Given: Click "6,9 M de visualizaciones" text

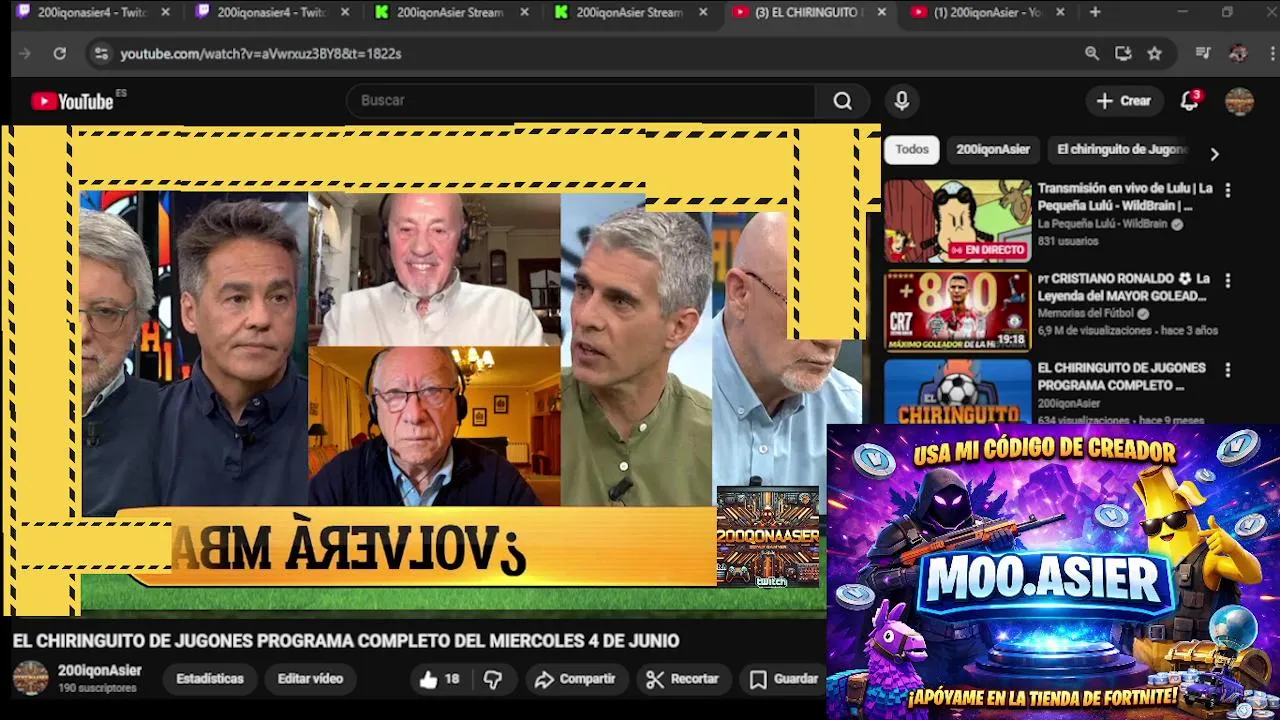Looking at the screenshot, I should click(x=1095, y=330).
